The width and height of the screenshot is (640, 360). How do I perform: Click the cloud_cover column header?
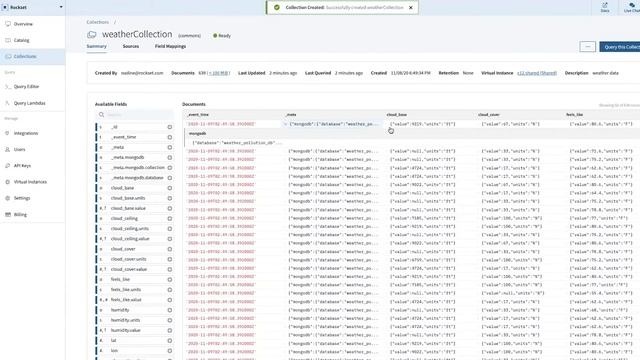489,115
